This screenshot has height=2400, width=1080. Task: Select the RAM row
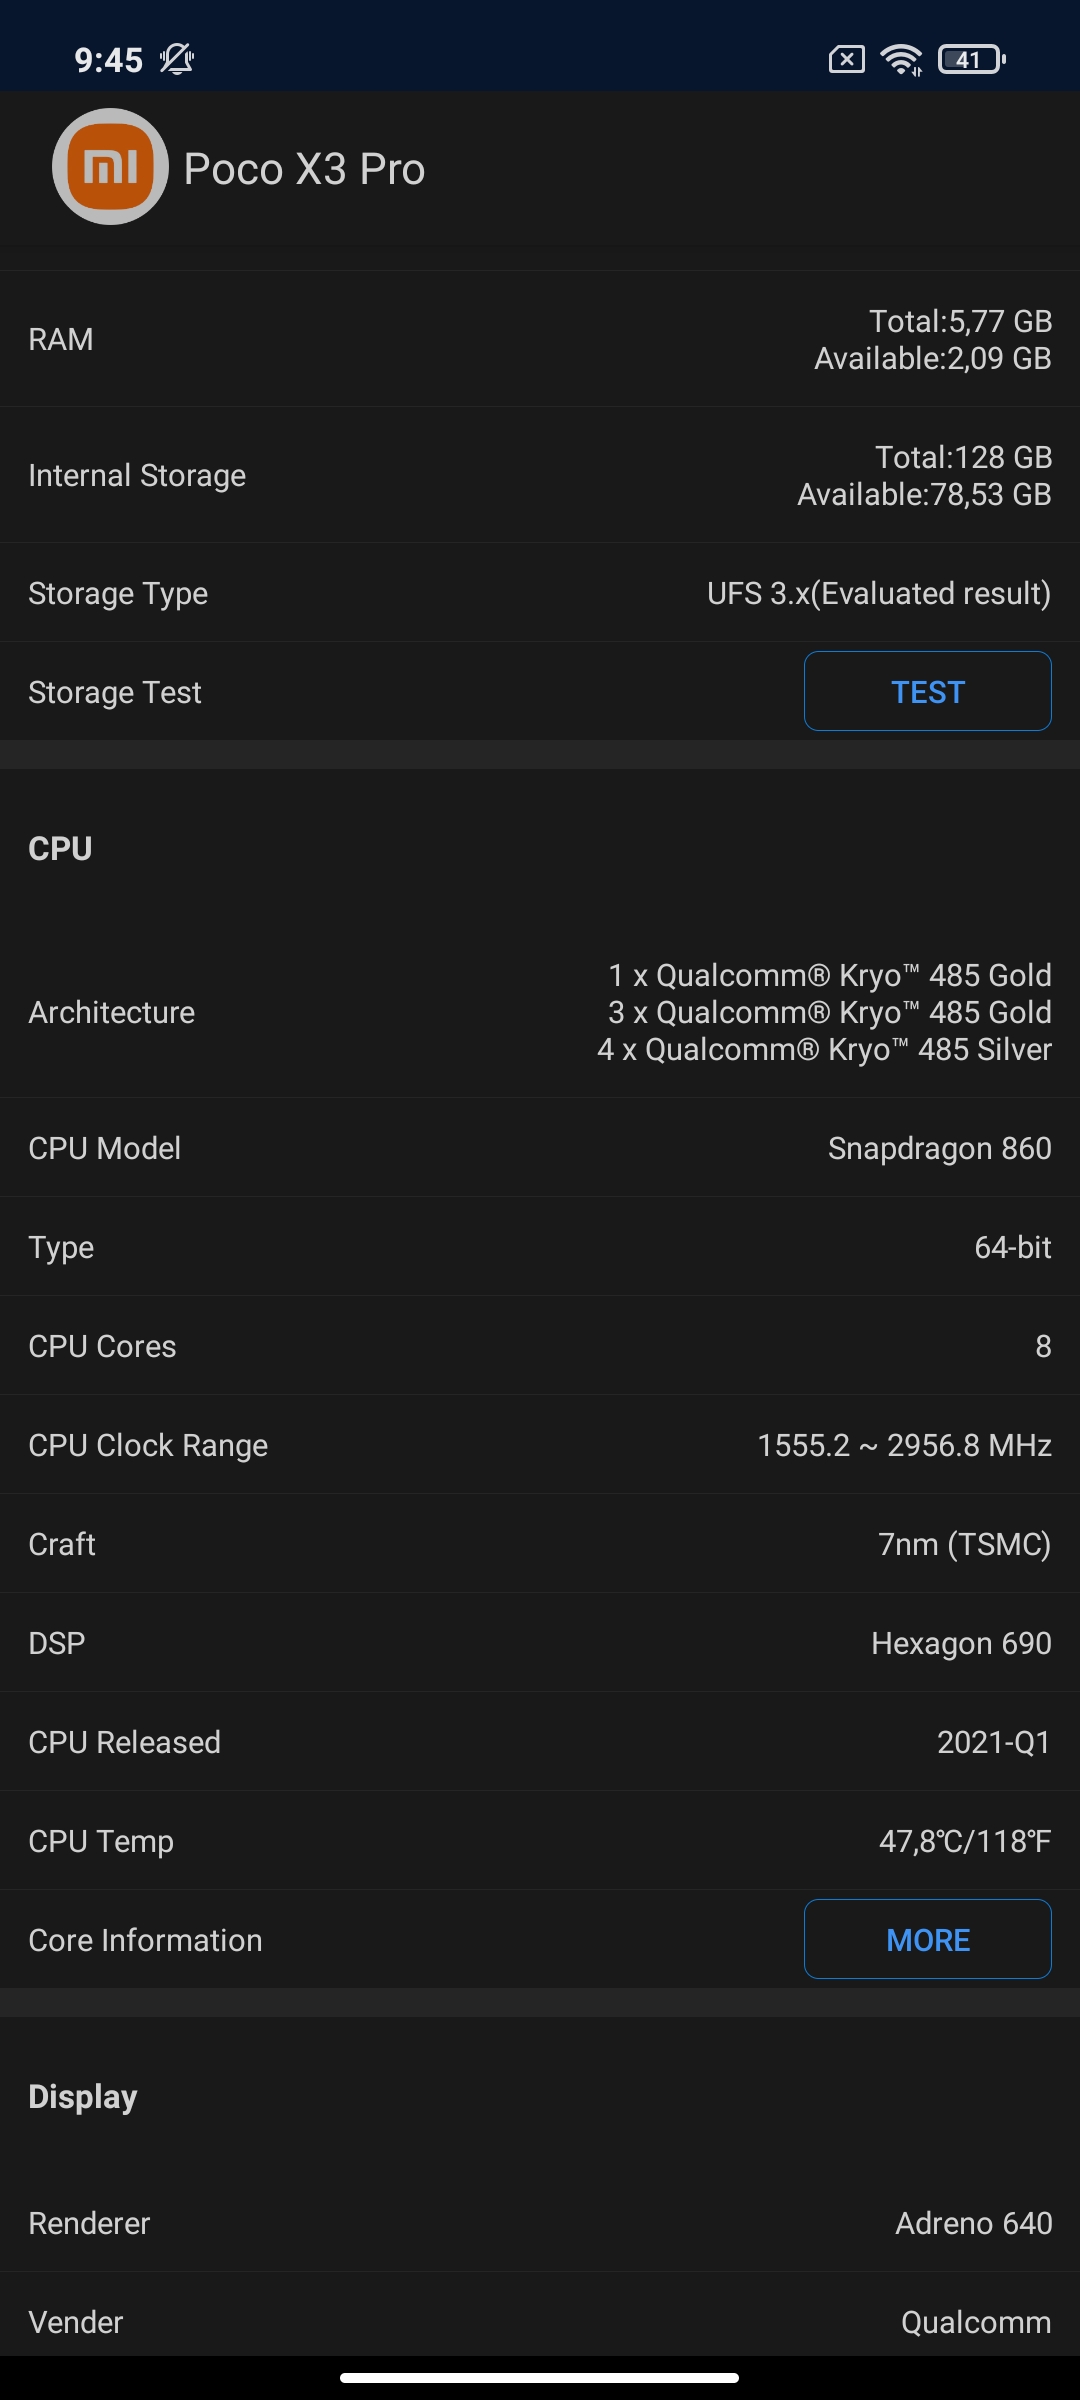(540, 339)
